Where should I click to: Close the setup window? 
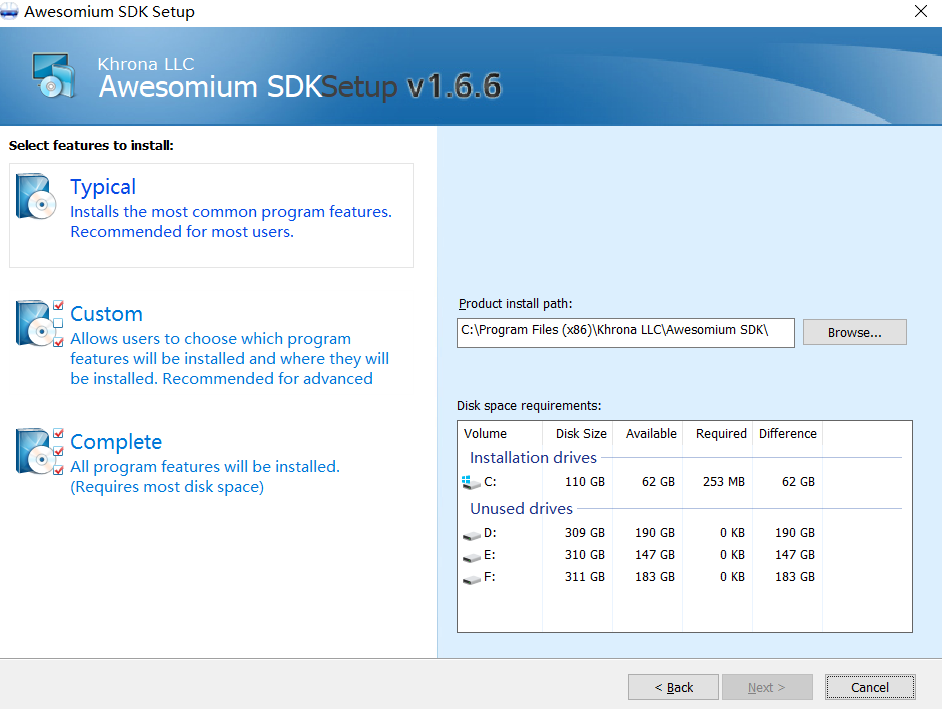pos(920,11)
